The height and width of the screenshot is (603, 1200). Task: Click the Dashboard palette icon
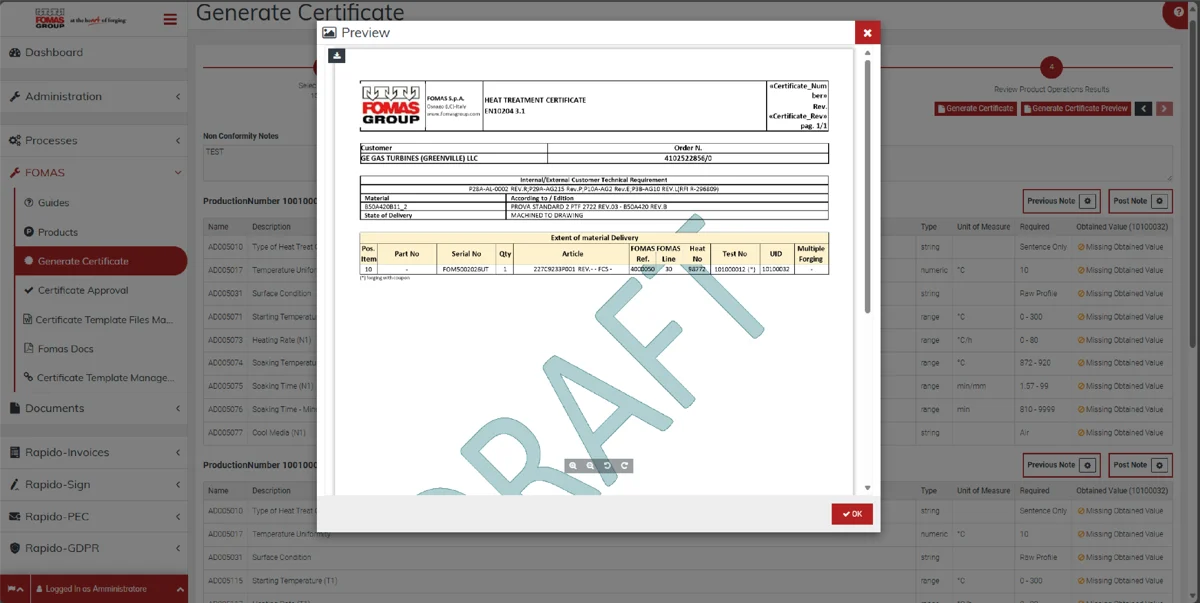tap(15, 52)
